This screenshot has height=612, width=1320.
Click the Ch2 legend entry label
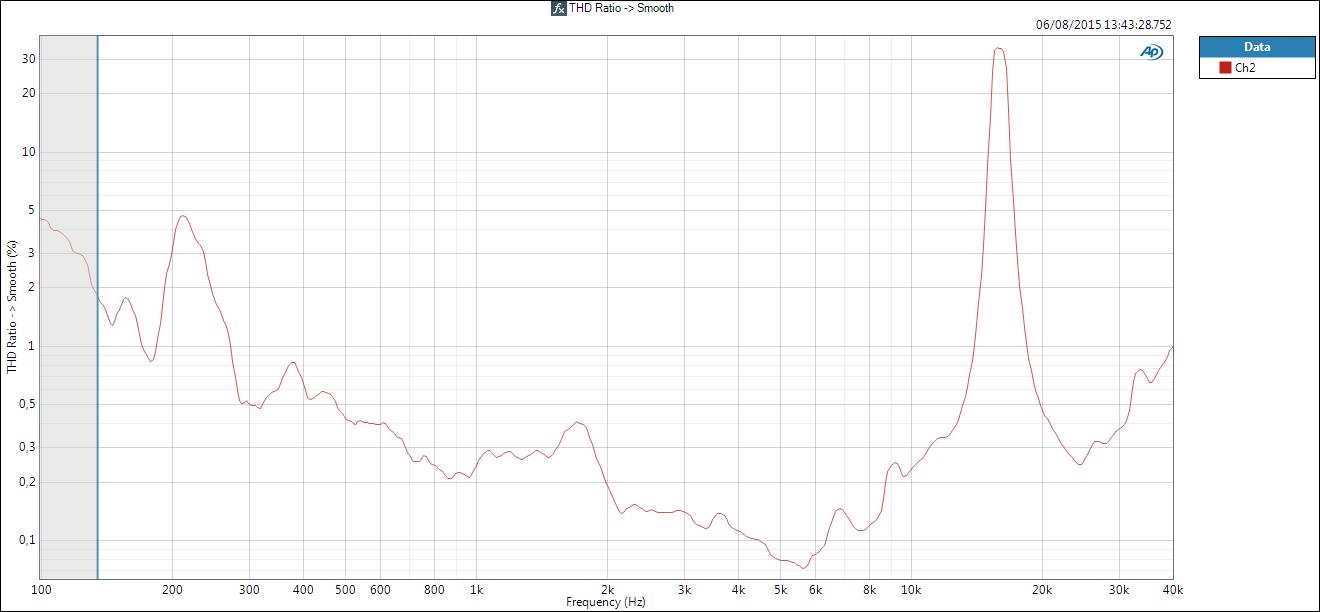(1245, 68)
